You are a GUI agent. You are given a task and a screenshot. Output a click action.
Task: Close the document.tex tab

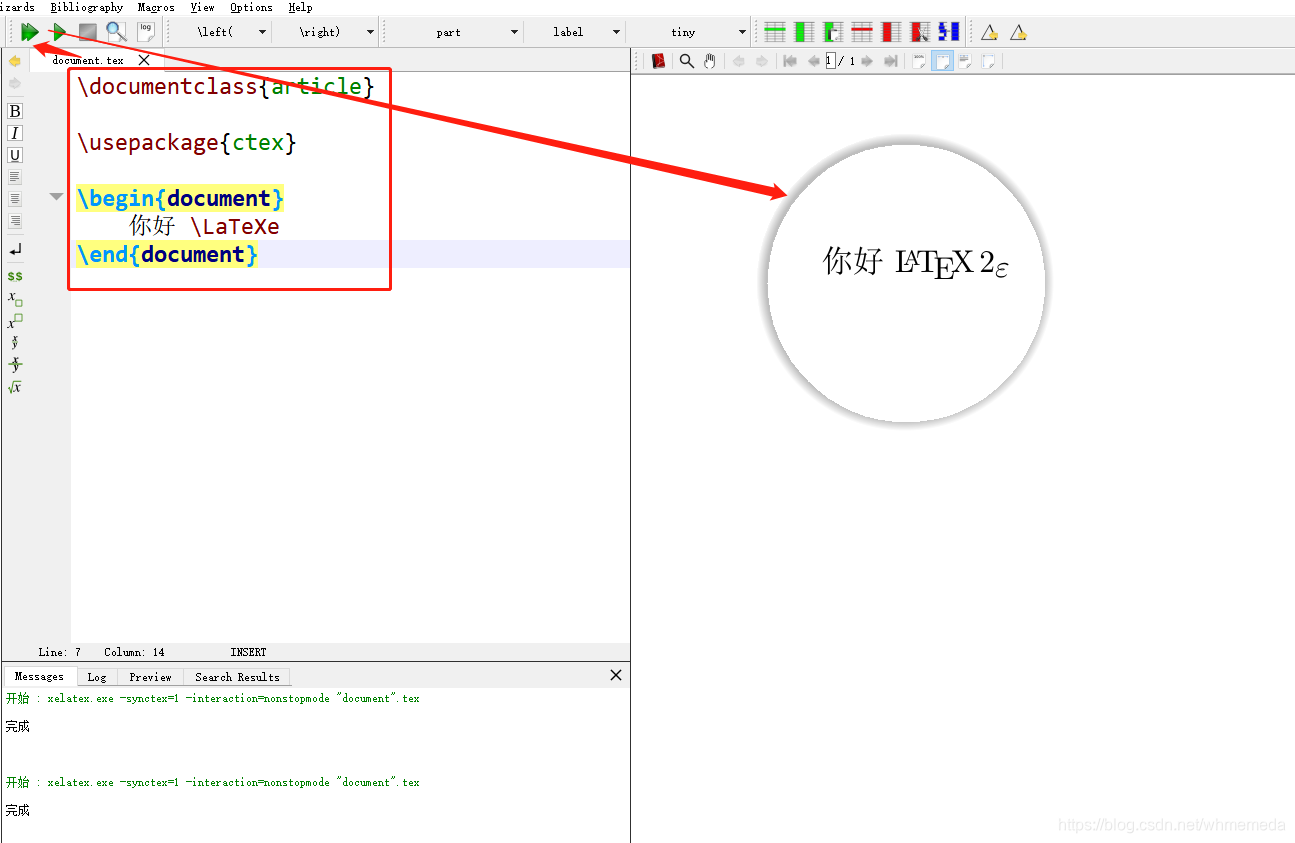pos(144,60)
